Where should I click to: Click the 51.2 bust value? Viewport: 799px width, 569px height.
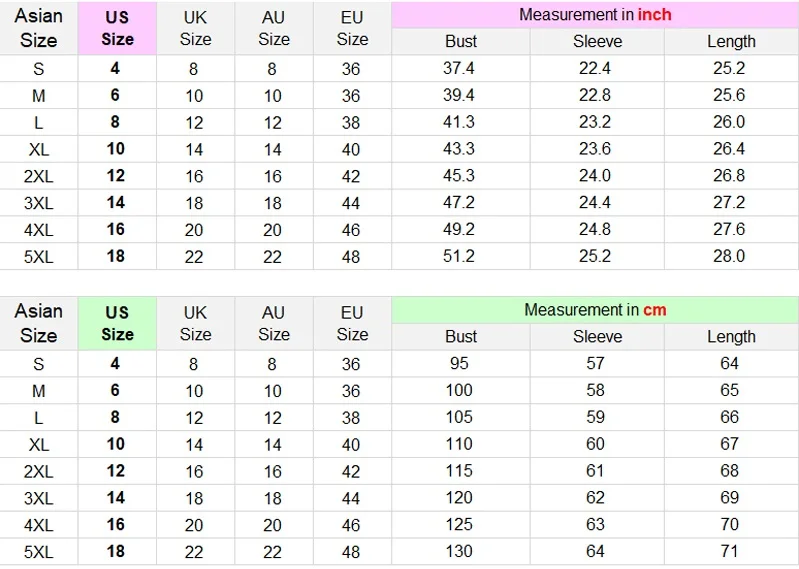click(x=459, y=255)
